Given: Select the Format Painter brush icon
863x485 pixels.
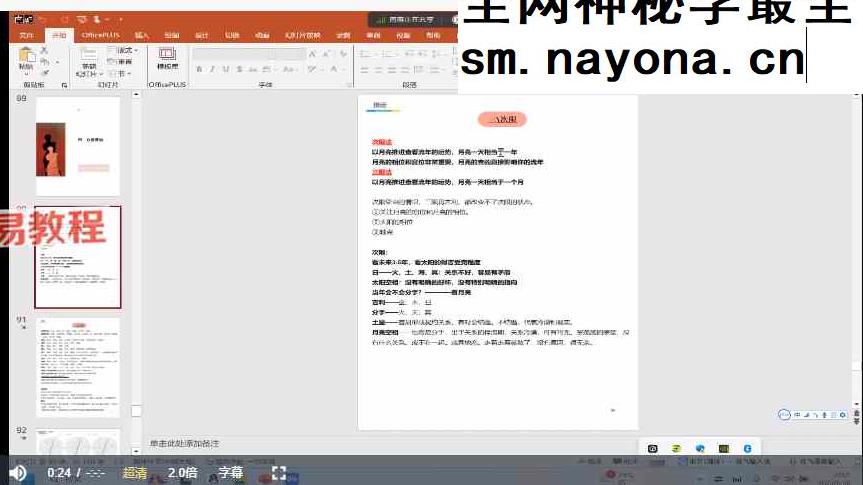Looking at the screenshot, I should point(45,72).
